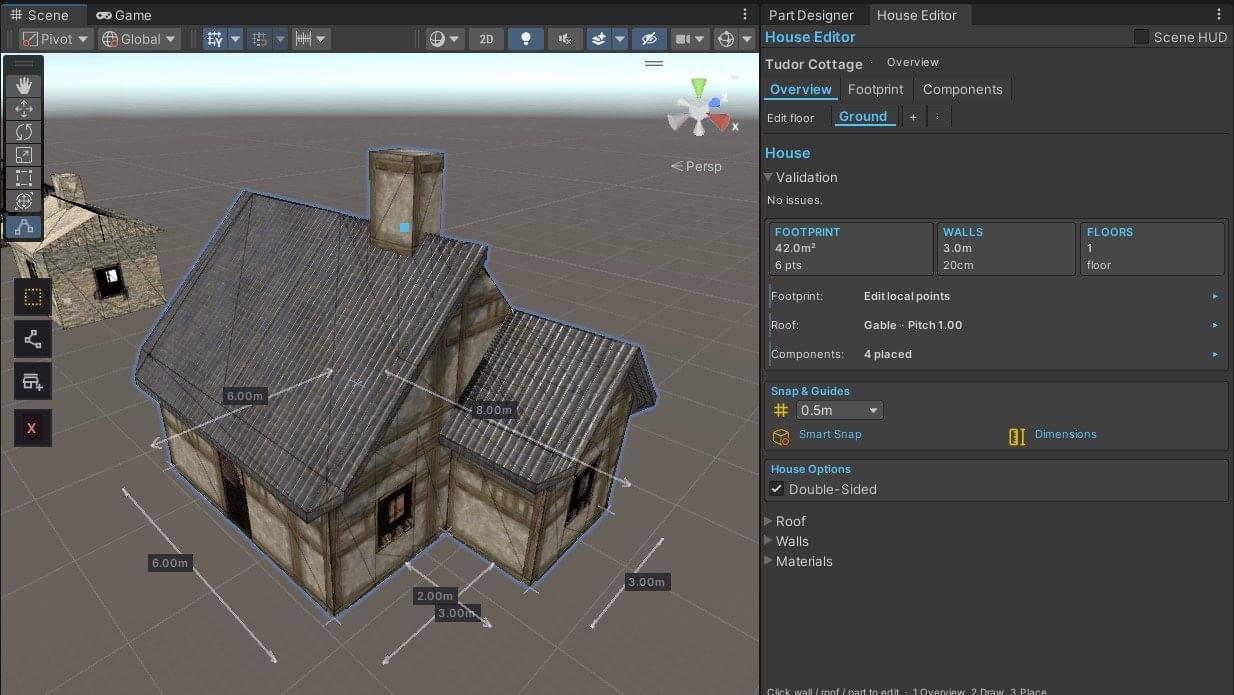Open Roof Gable Pitch 1.00 row
This screenshot has width=1234, height=695.
tap(995, 325)
